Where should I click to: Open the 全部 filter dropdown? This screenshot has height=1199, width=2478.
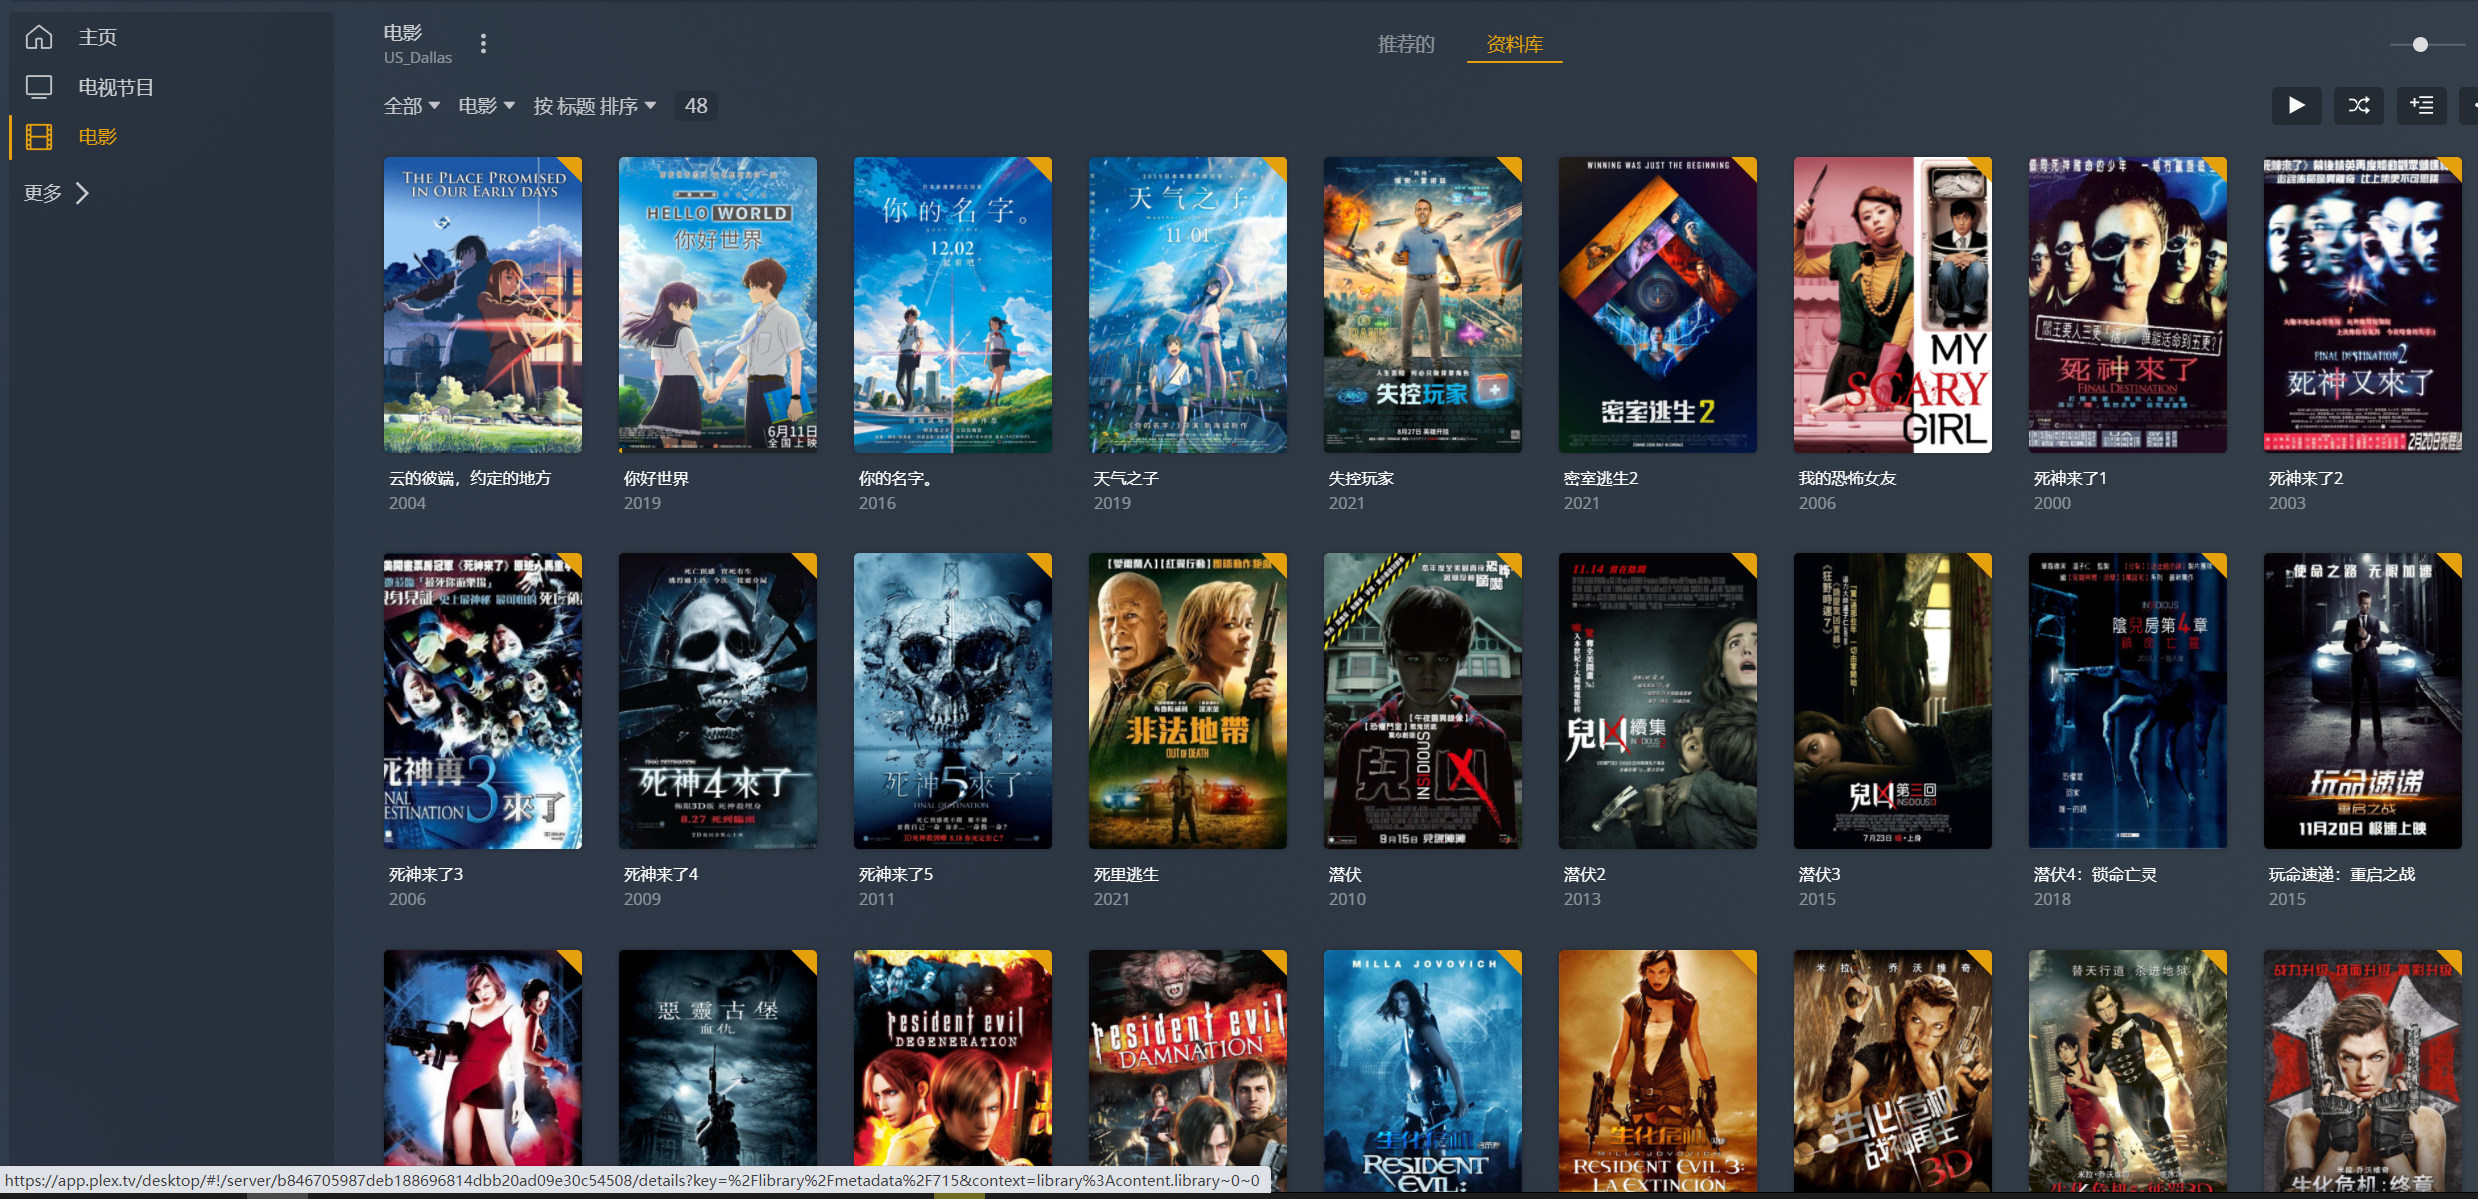click(411, 106)
